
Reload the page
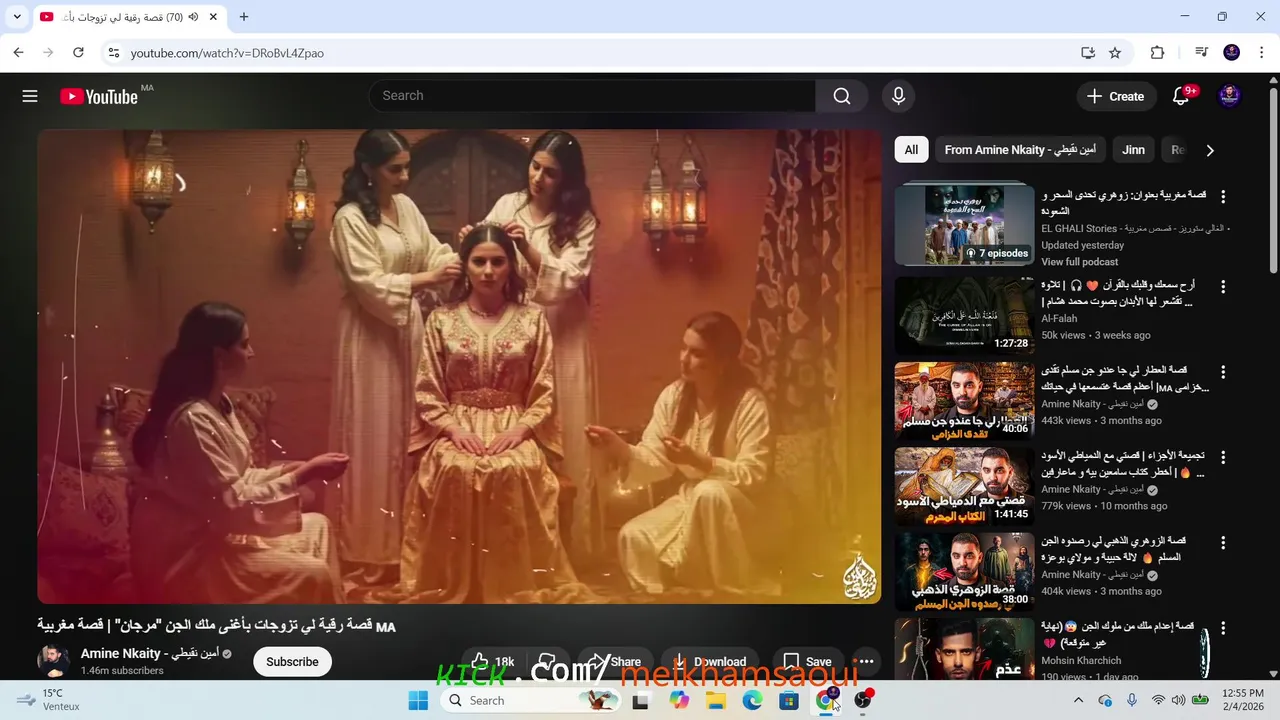(78, 53)
